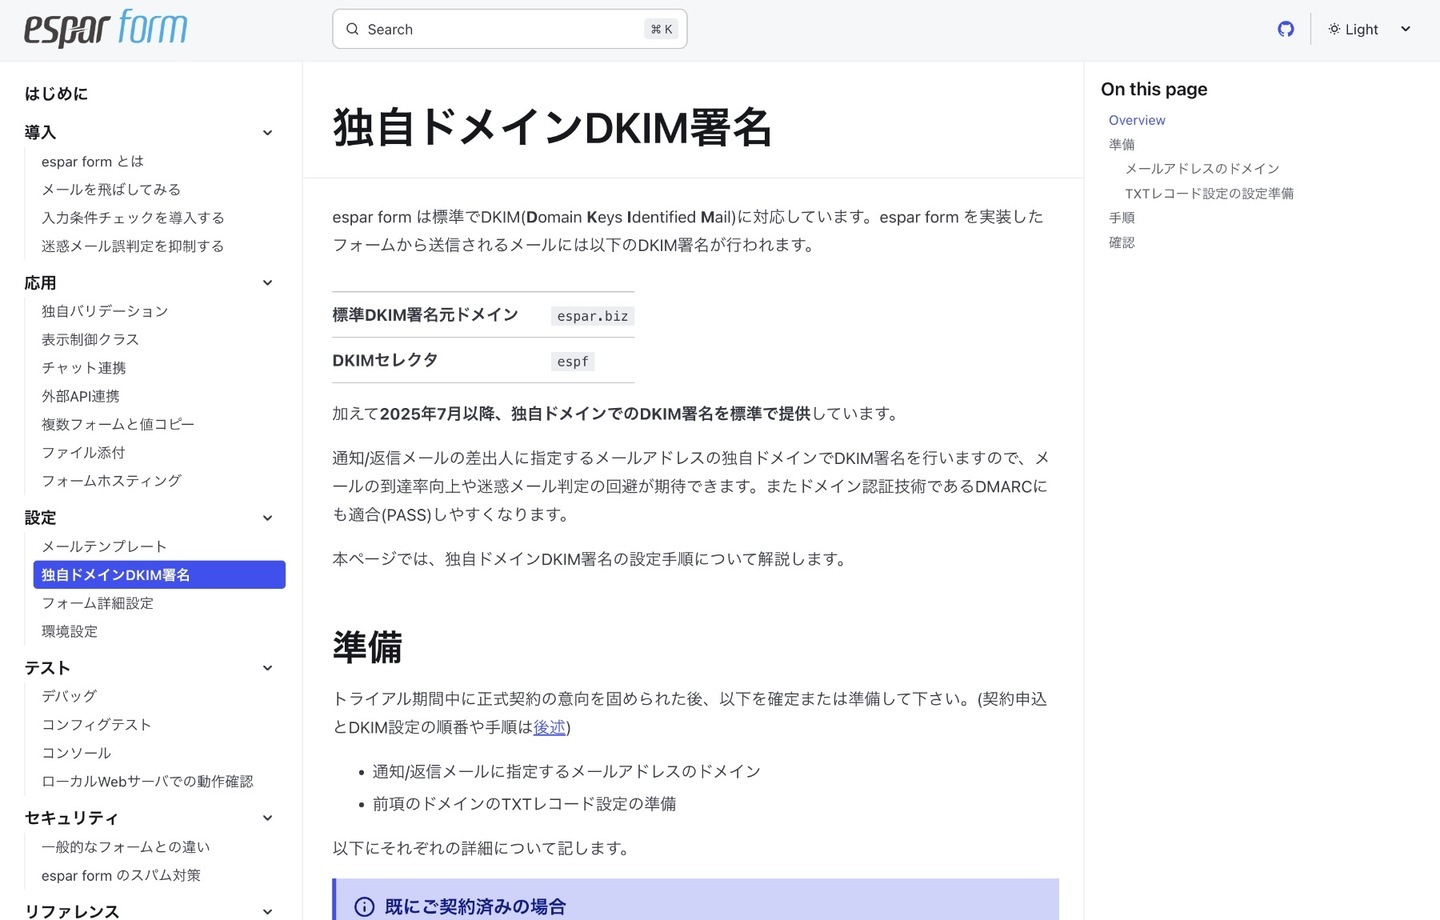
Task: Open the はじめに sidebar page
Action: click(56, 94)
